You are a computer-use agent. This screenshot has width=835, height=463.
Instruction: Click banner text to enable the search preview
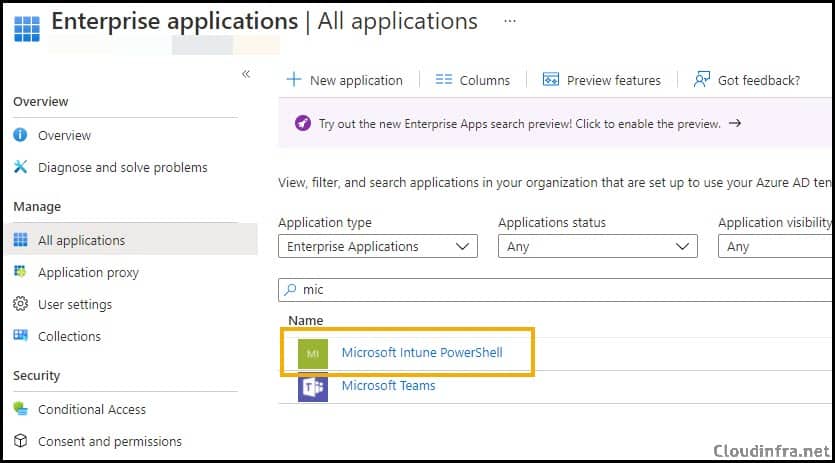click(520, 124)
